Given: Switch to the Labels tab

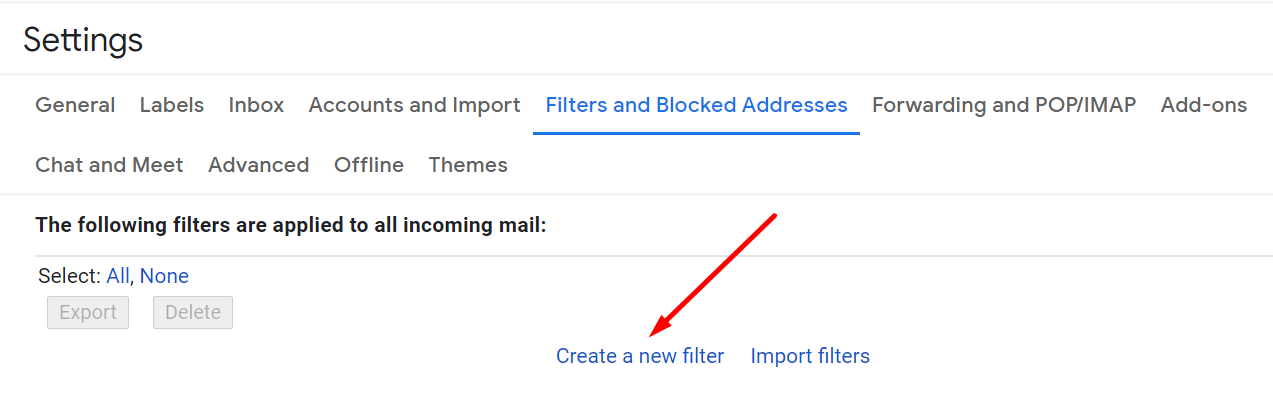Looking at the screenshot, I should click(172, 105).
